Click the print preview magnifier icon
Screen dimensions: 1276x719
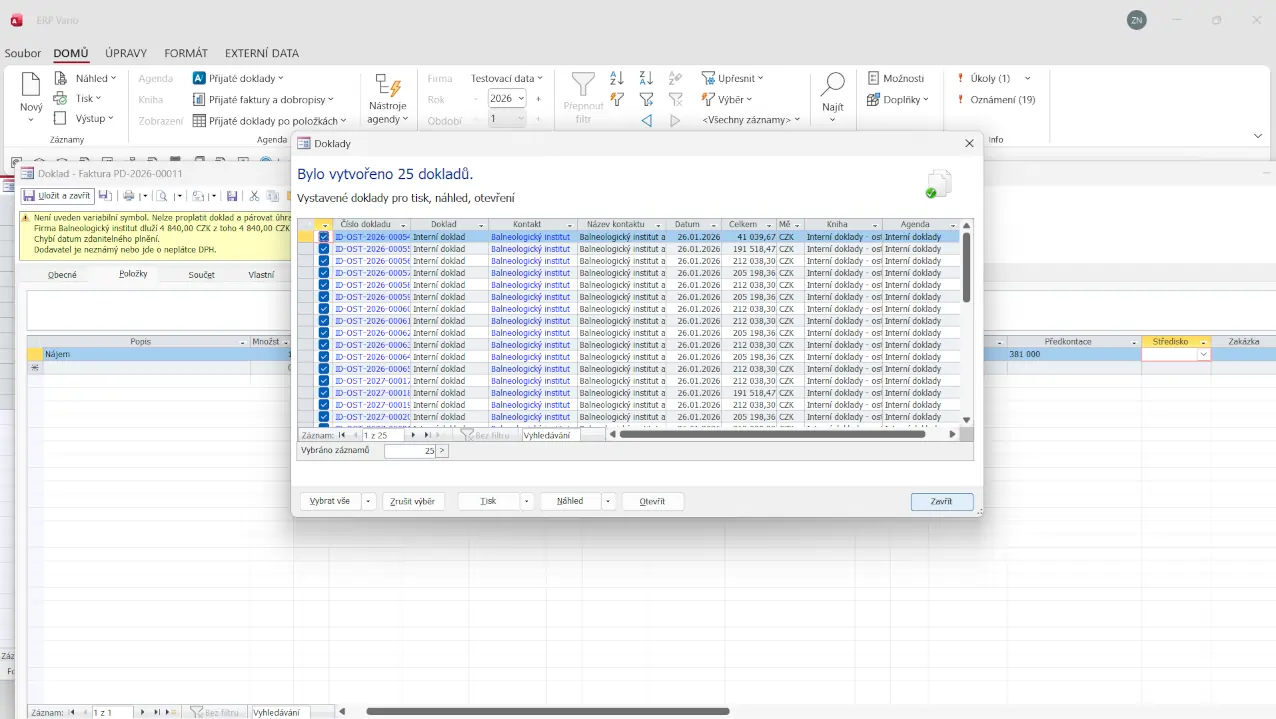(x=161, y=196)
